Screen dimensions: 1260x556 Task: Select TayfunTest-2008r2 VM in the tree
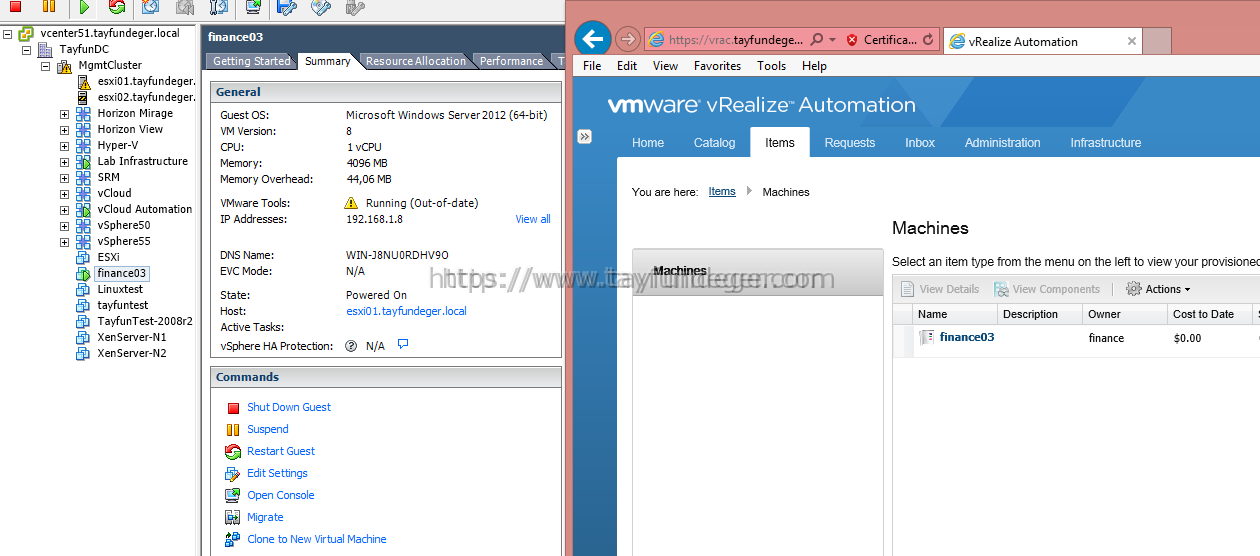click(145, 321)
